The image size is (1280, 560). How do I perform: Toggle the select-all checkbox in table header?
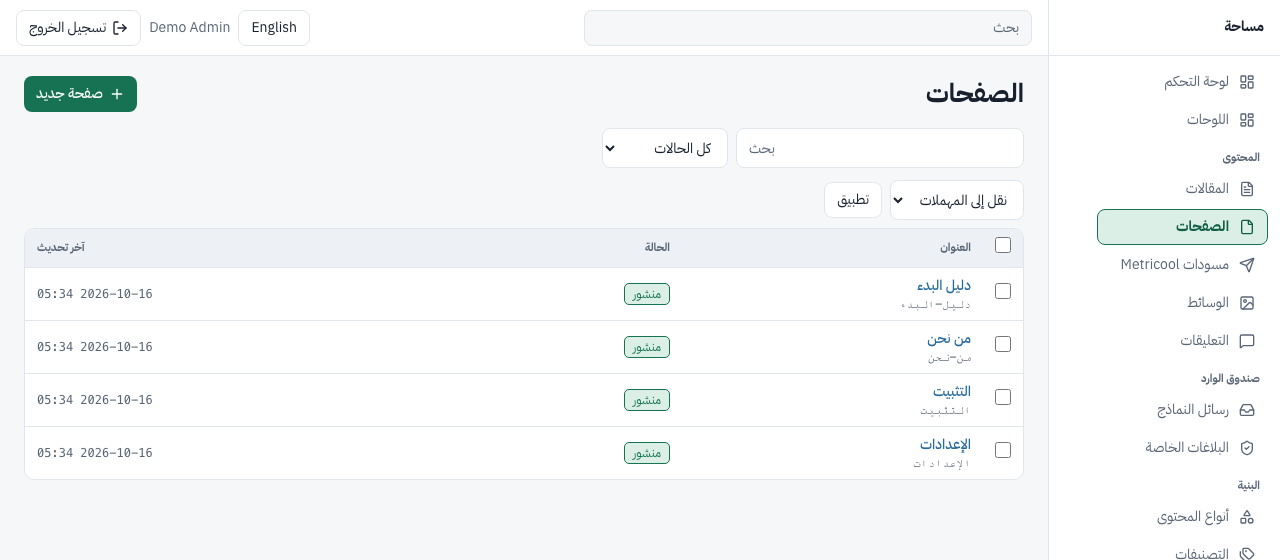pyautogui.click(x=1003, y=245)
